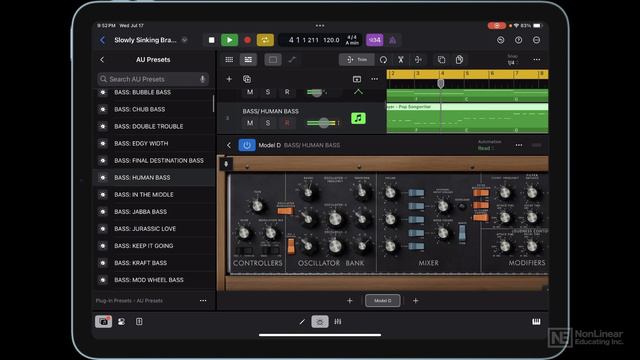Image resolution: width=640 pixels, height=360 pixels.
Task: Click the undo history icon in control bar
Action: coord(500,40)
